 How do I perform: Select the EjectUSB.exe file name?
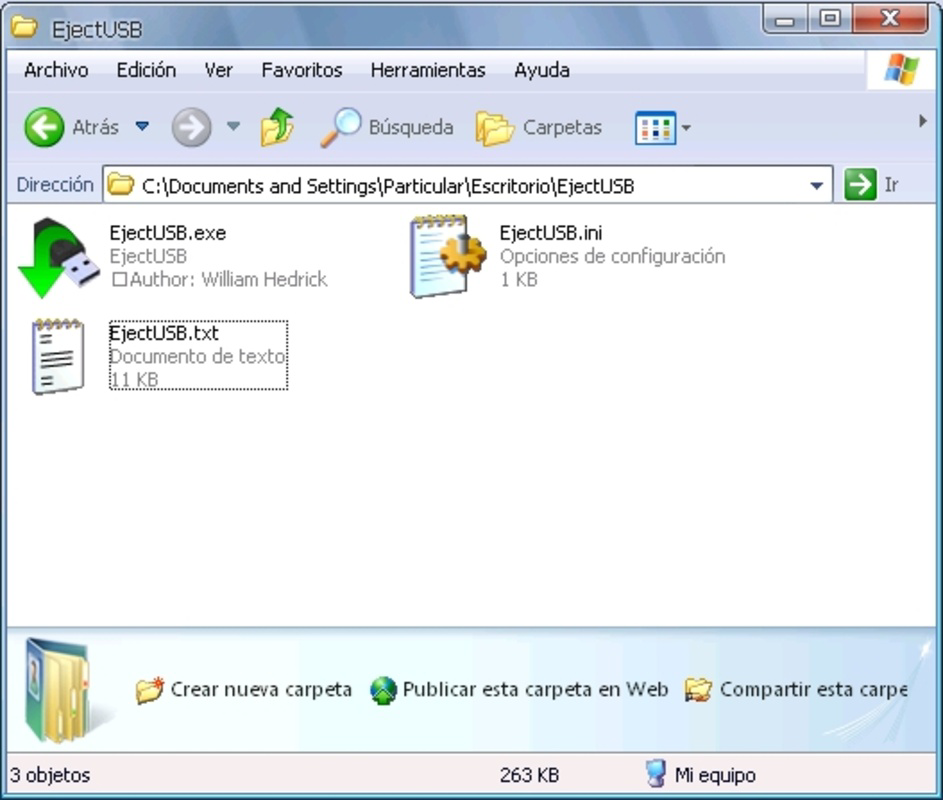[168, 233]
